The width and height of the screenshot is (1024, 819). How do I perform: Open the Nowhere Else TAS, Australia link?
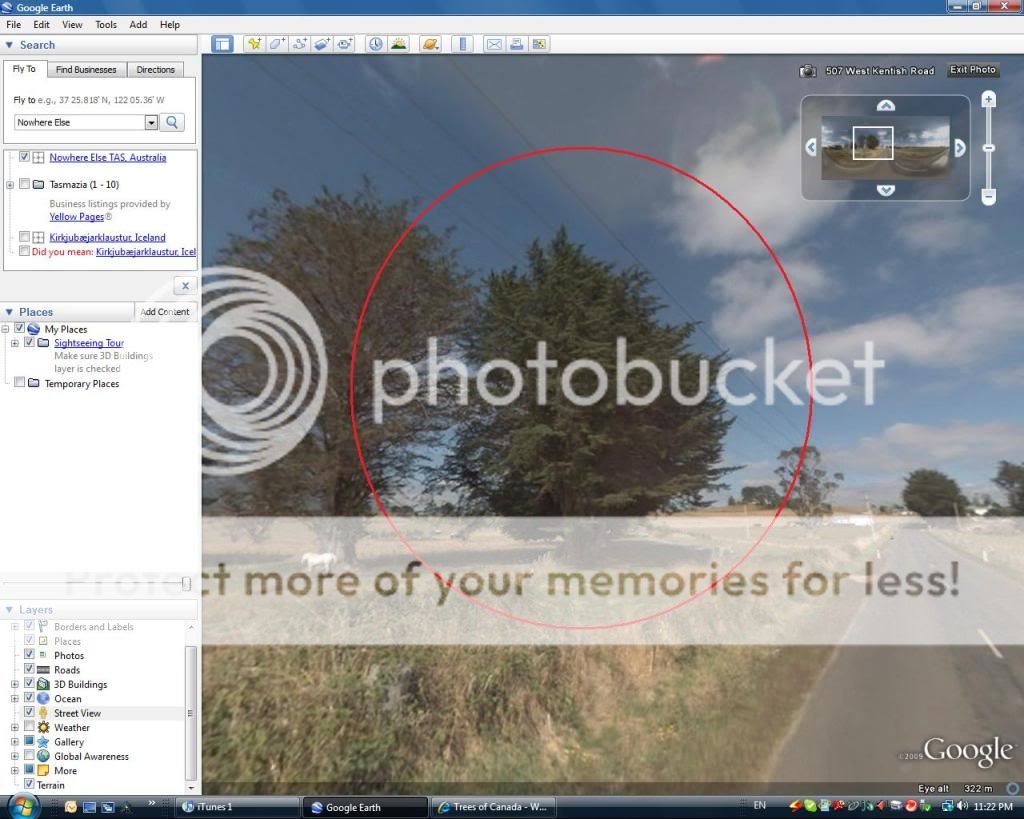(108, 157)
